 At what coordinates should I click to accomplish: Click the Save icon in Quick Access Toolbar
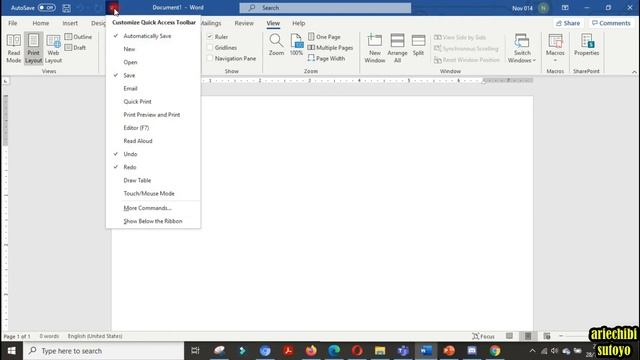67,8
